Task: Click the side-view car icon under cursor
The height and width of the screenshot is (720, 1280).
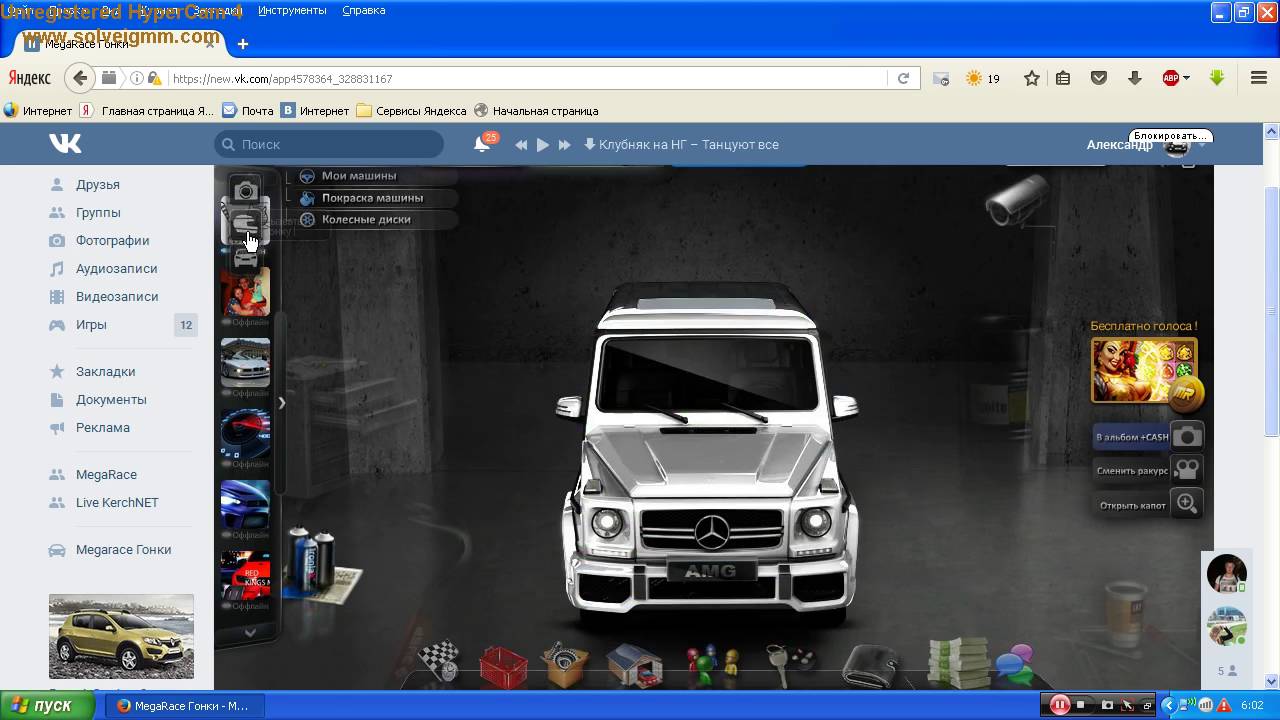Action: [x=245, y=225]
